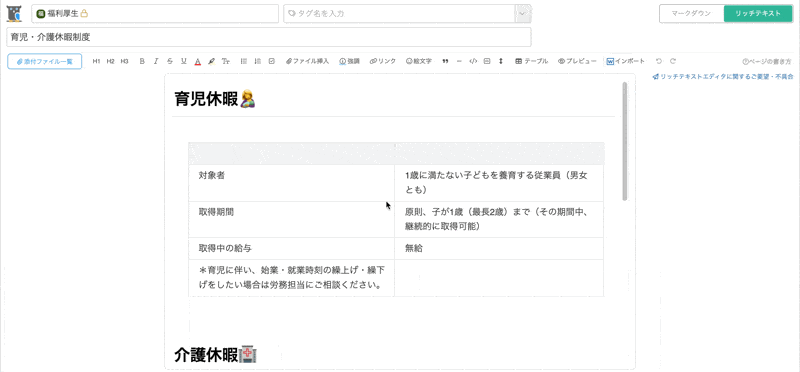This screenshot has width=800, height=372.
Task: Switch to リッチテキスト editor mode
Action: click(758, 14)
